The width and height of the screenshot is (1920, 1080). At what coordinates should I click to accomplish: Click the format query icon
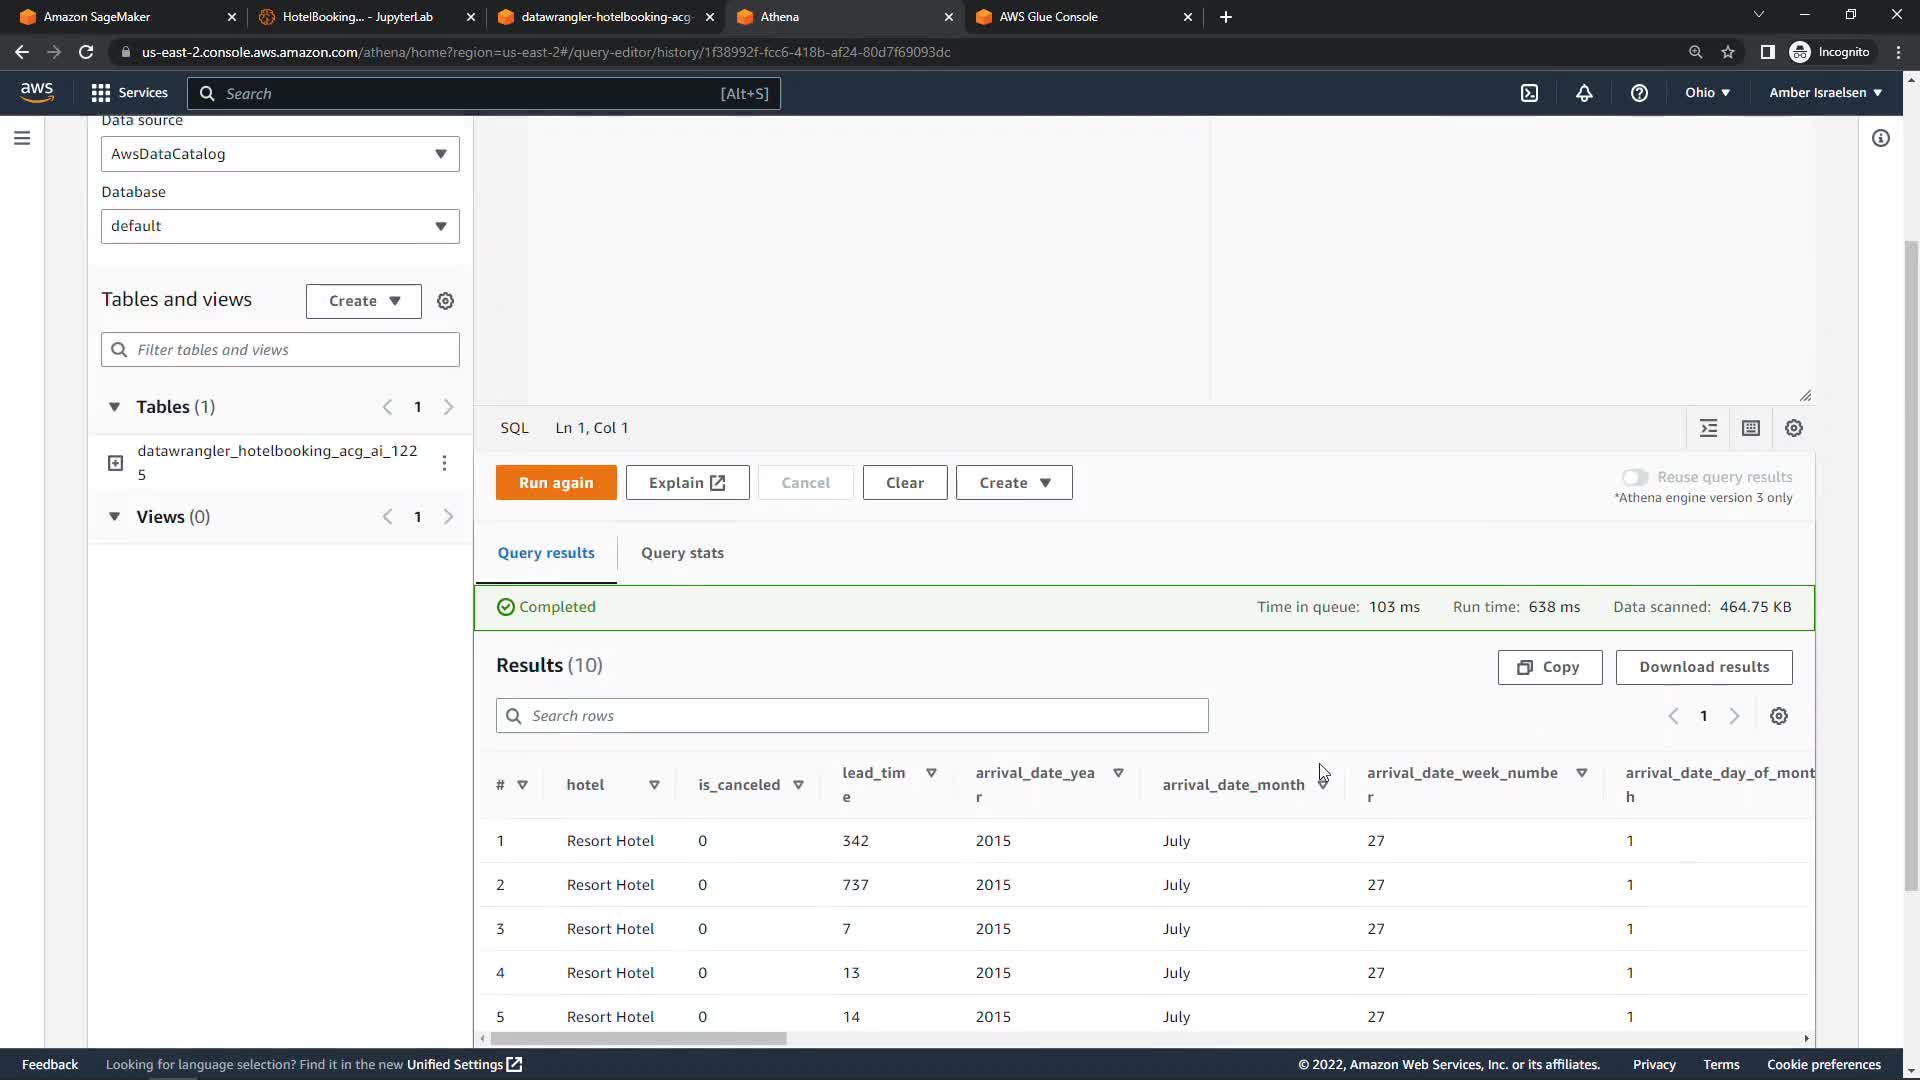(x=1708, y=428)
